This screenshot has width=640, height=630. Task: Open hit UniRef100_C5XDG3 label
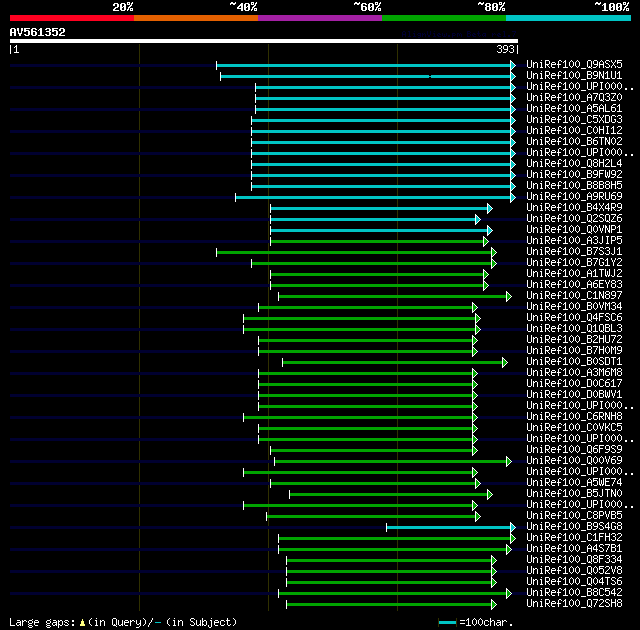coord(574,120)
